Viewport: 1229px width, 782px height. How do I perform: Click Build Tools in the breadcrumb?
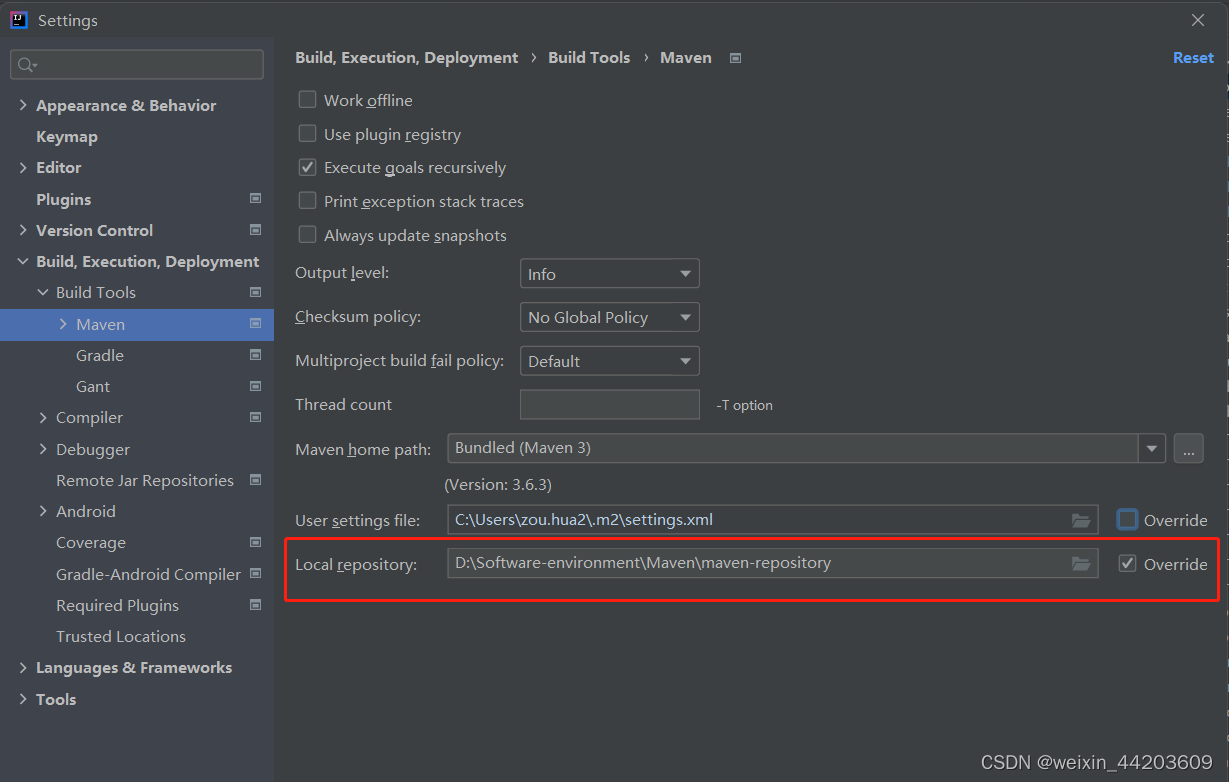click(589, 58)
